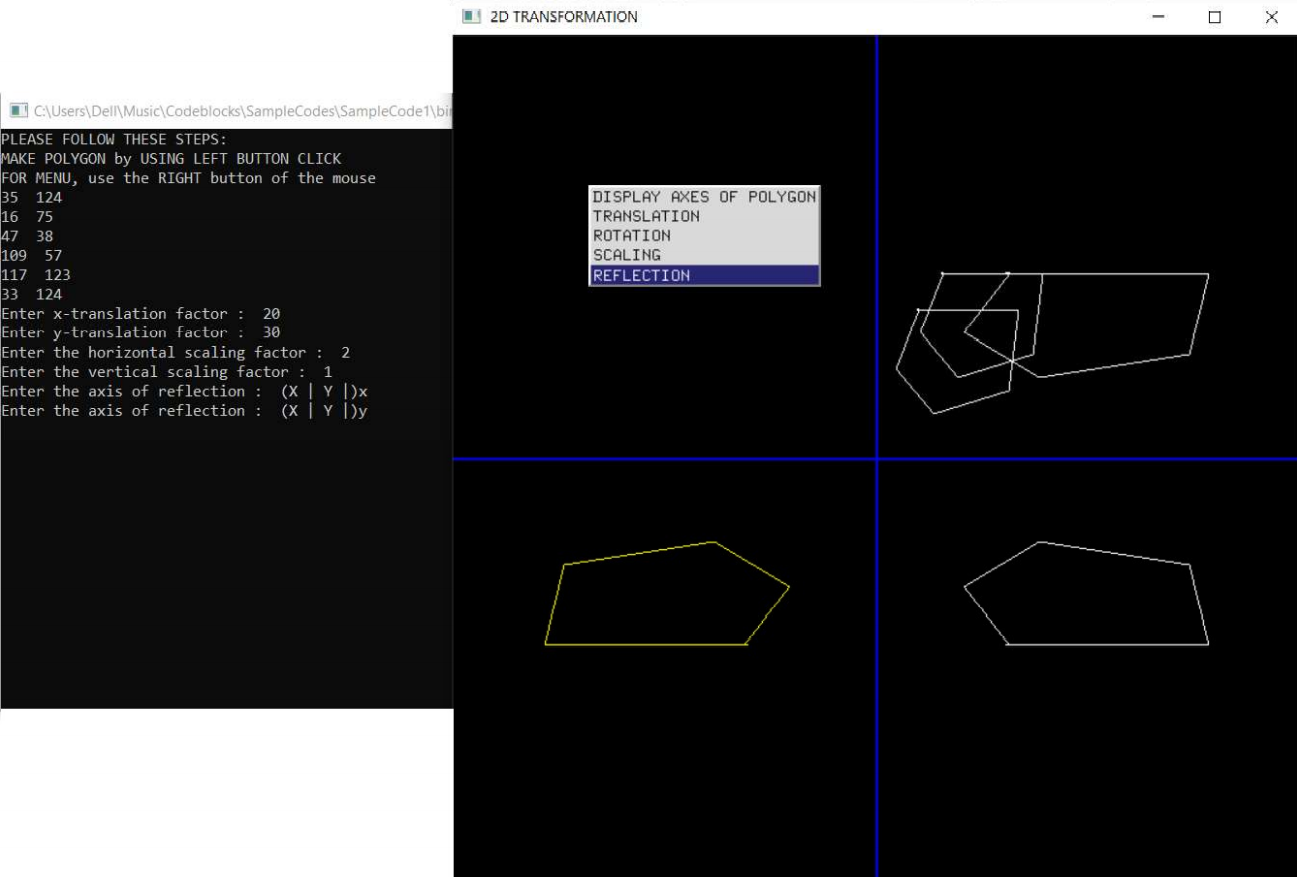Choose SCALING from the popup menu
The image size is (1297, 877).
(x=704, y=255)
